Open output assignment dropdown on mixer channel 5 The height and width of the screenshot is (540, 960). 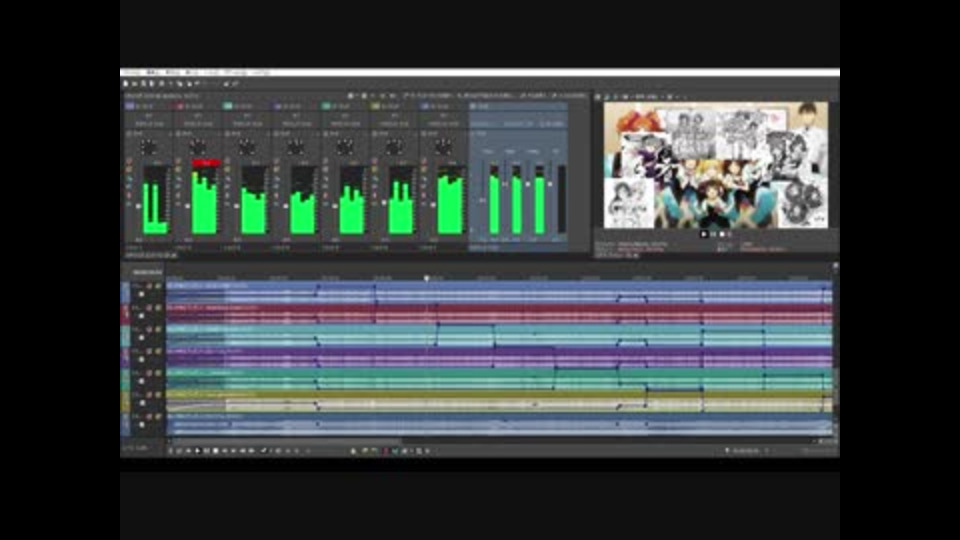(x=346, y=124)
